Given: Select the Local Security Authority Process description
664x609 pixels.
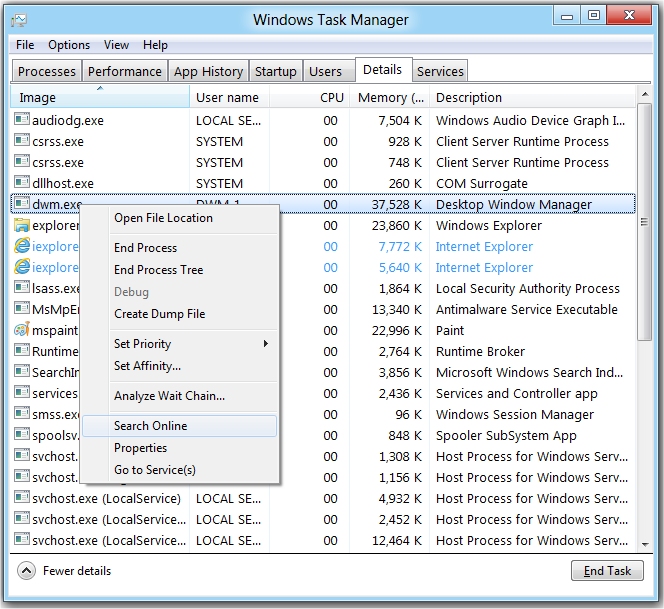Looking at the screenshot, I should pos(528,288).
